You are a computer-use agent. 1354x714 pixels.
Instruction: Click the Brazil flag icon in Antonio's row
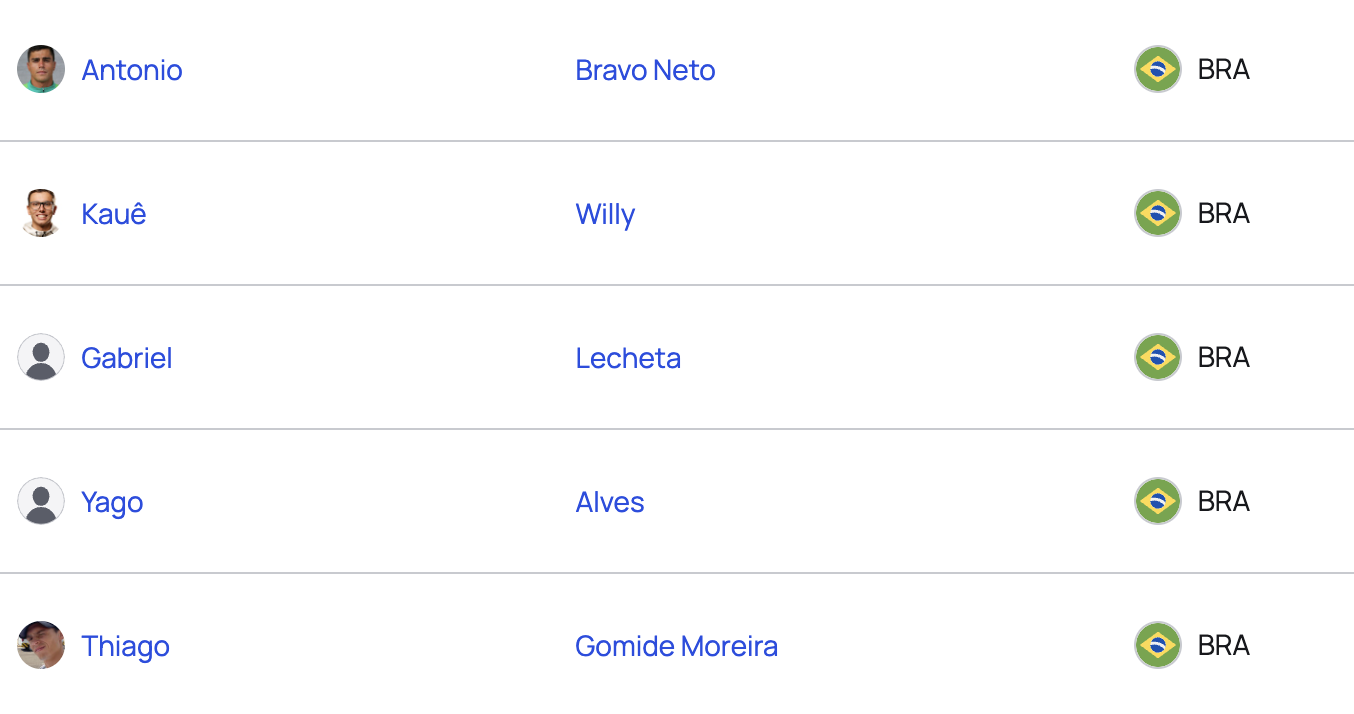[x=1158, y=69]
